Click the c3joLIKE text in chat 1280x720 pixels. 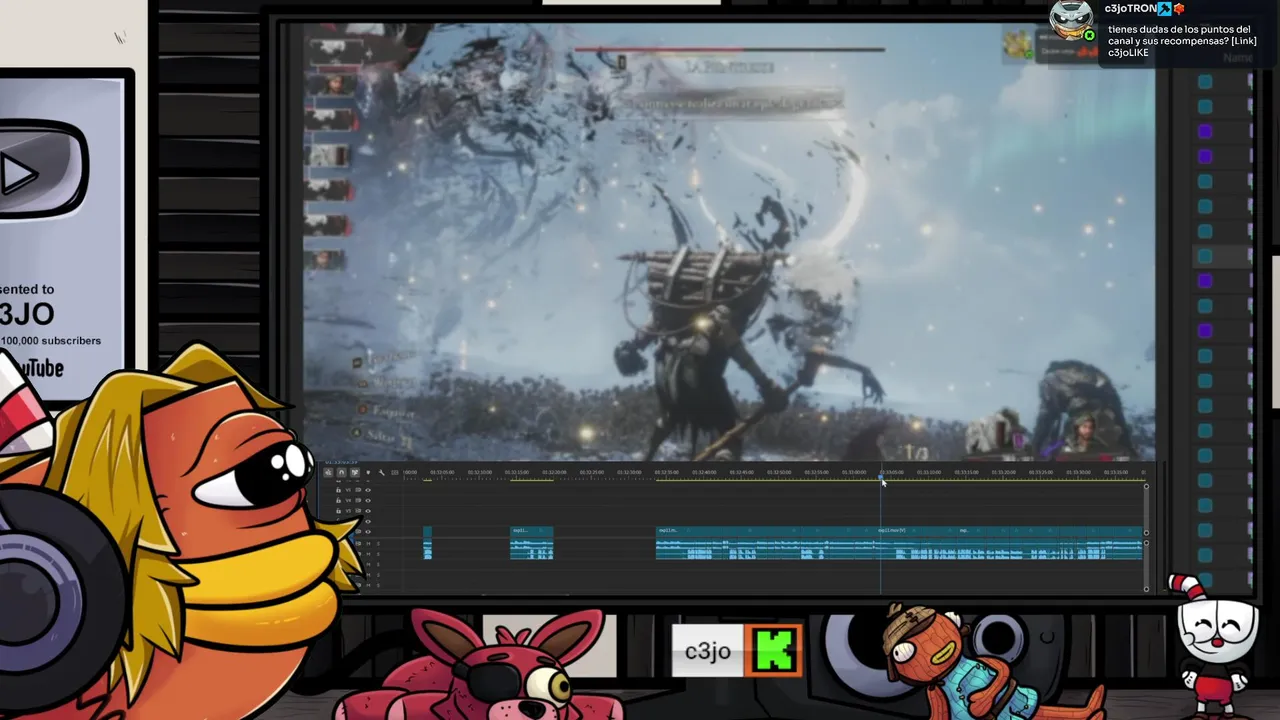coord(1128,53)
